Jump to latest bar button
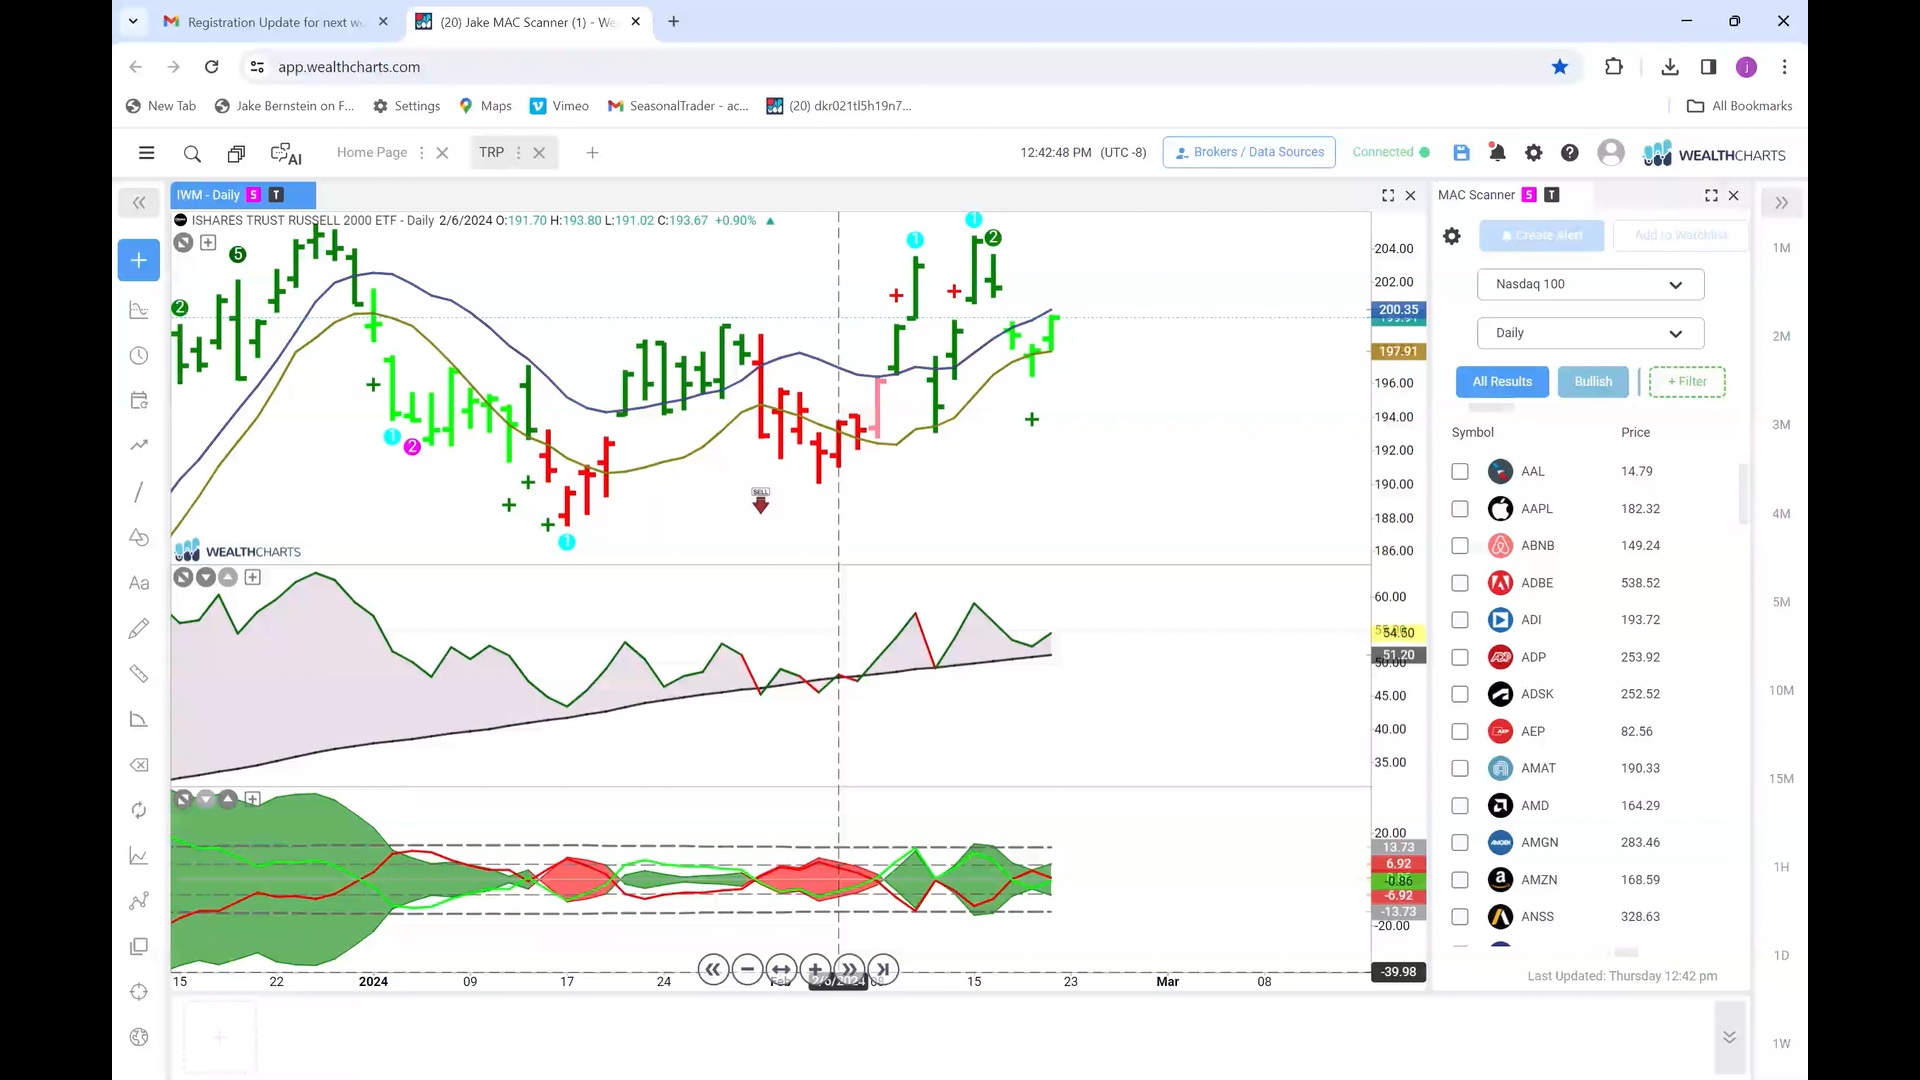The image size is (1920, 1080). tap(883, 969)
